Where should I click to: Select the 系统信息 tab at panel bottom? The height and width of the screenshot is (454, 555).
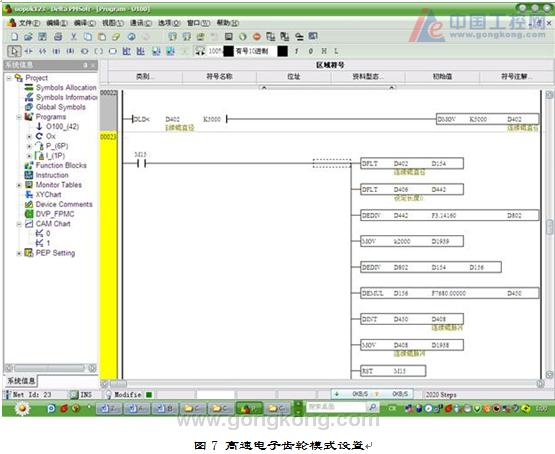(21, 381)
